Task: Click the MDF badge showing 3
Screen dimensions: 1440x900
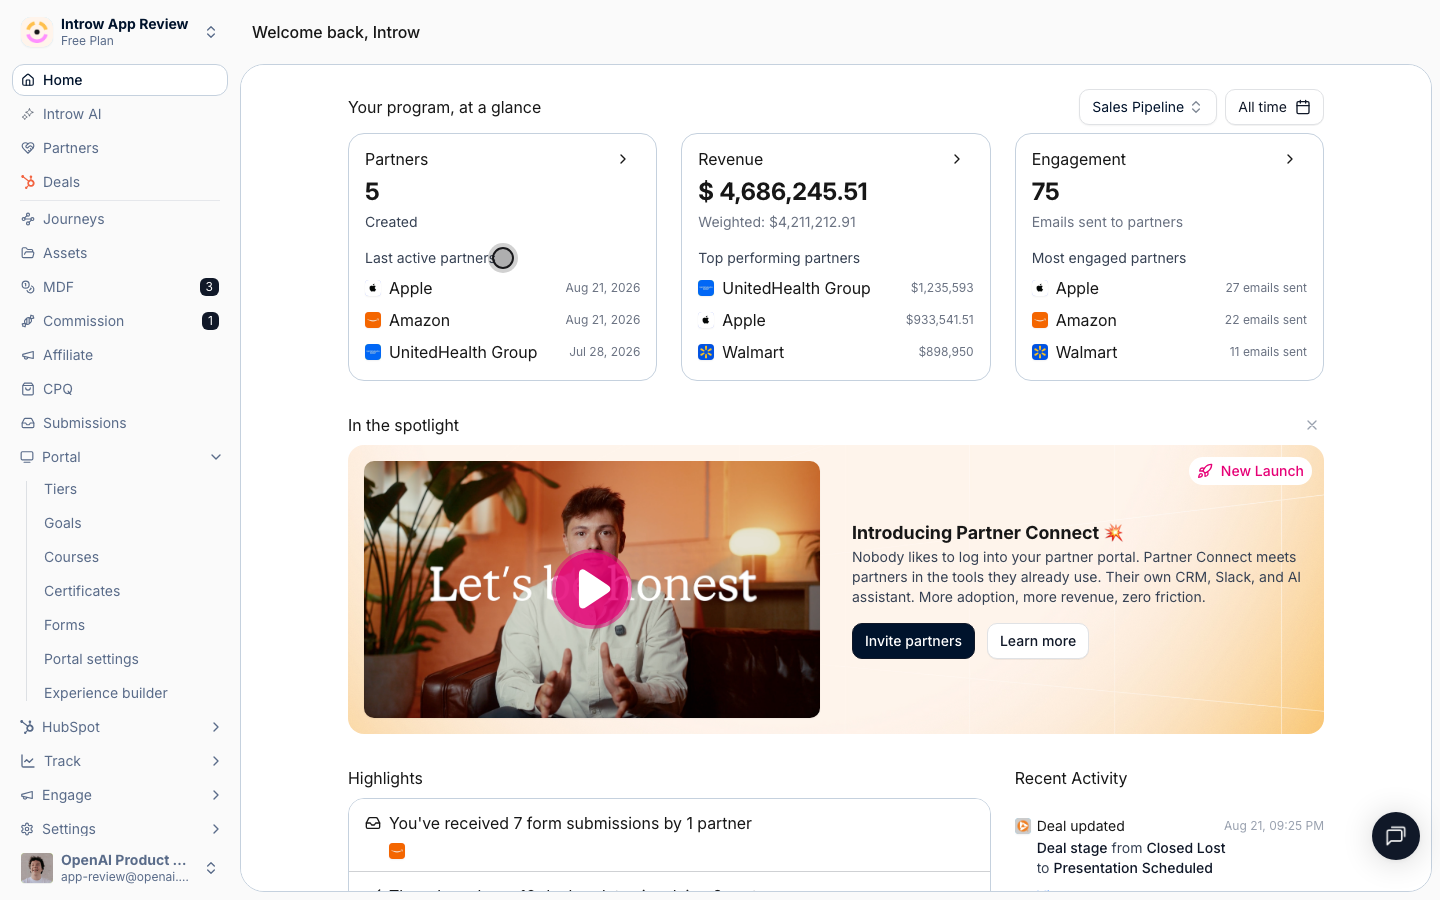Action: point(209,287)
